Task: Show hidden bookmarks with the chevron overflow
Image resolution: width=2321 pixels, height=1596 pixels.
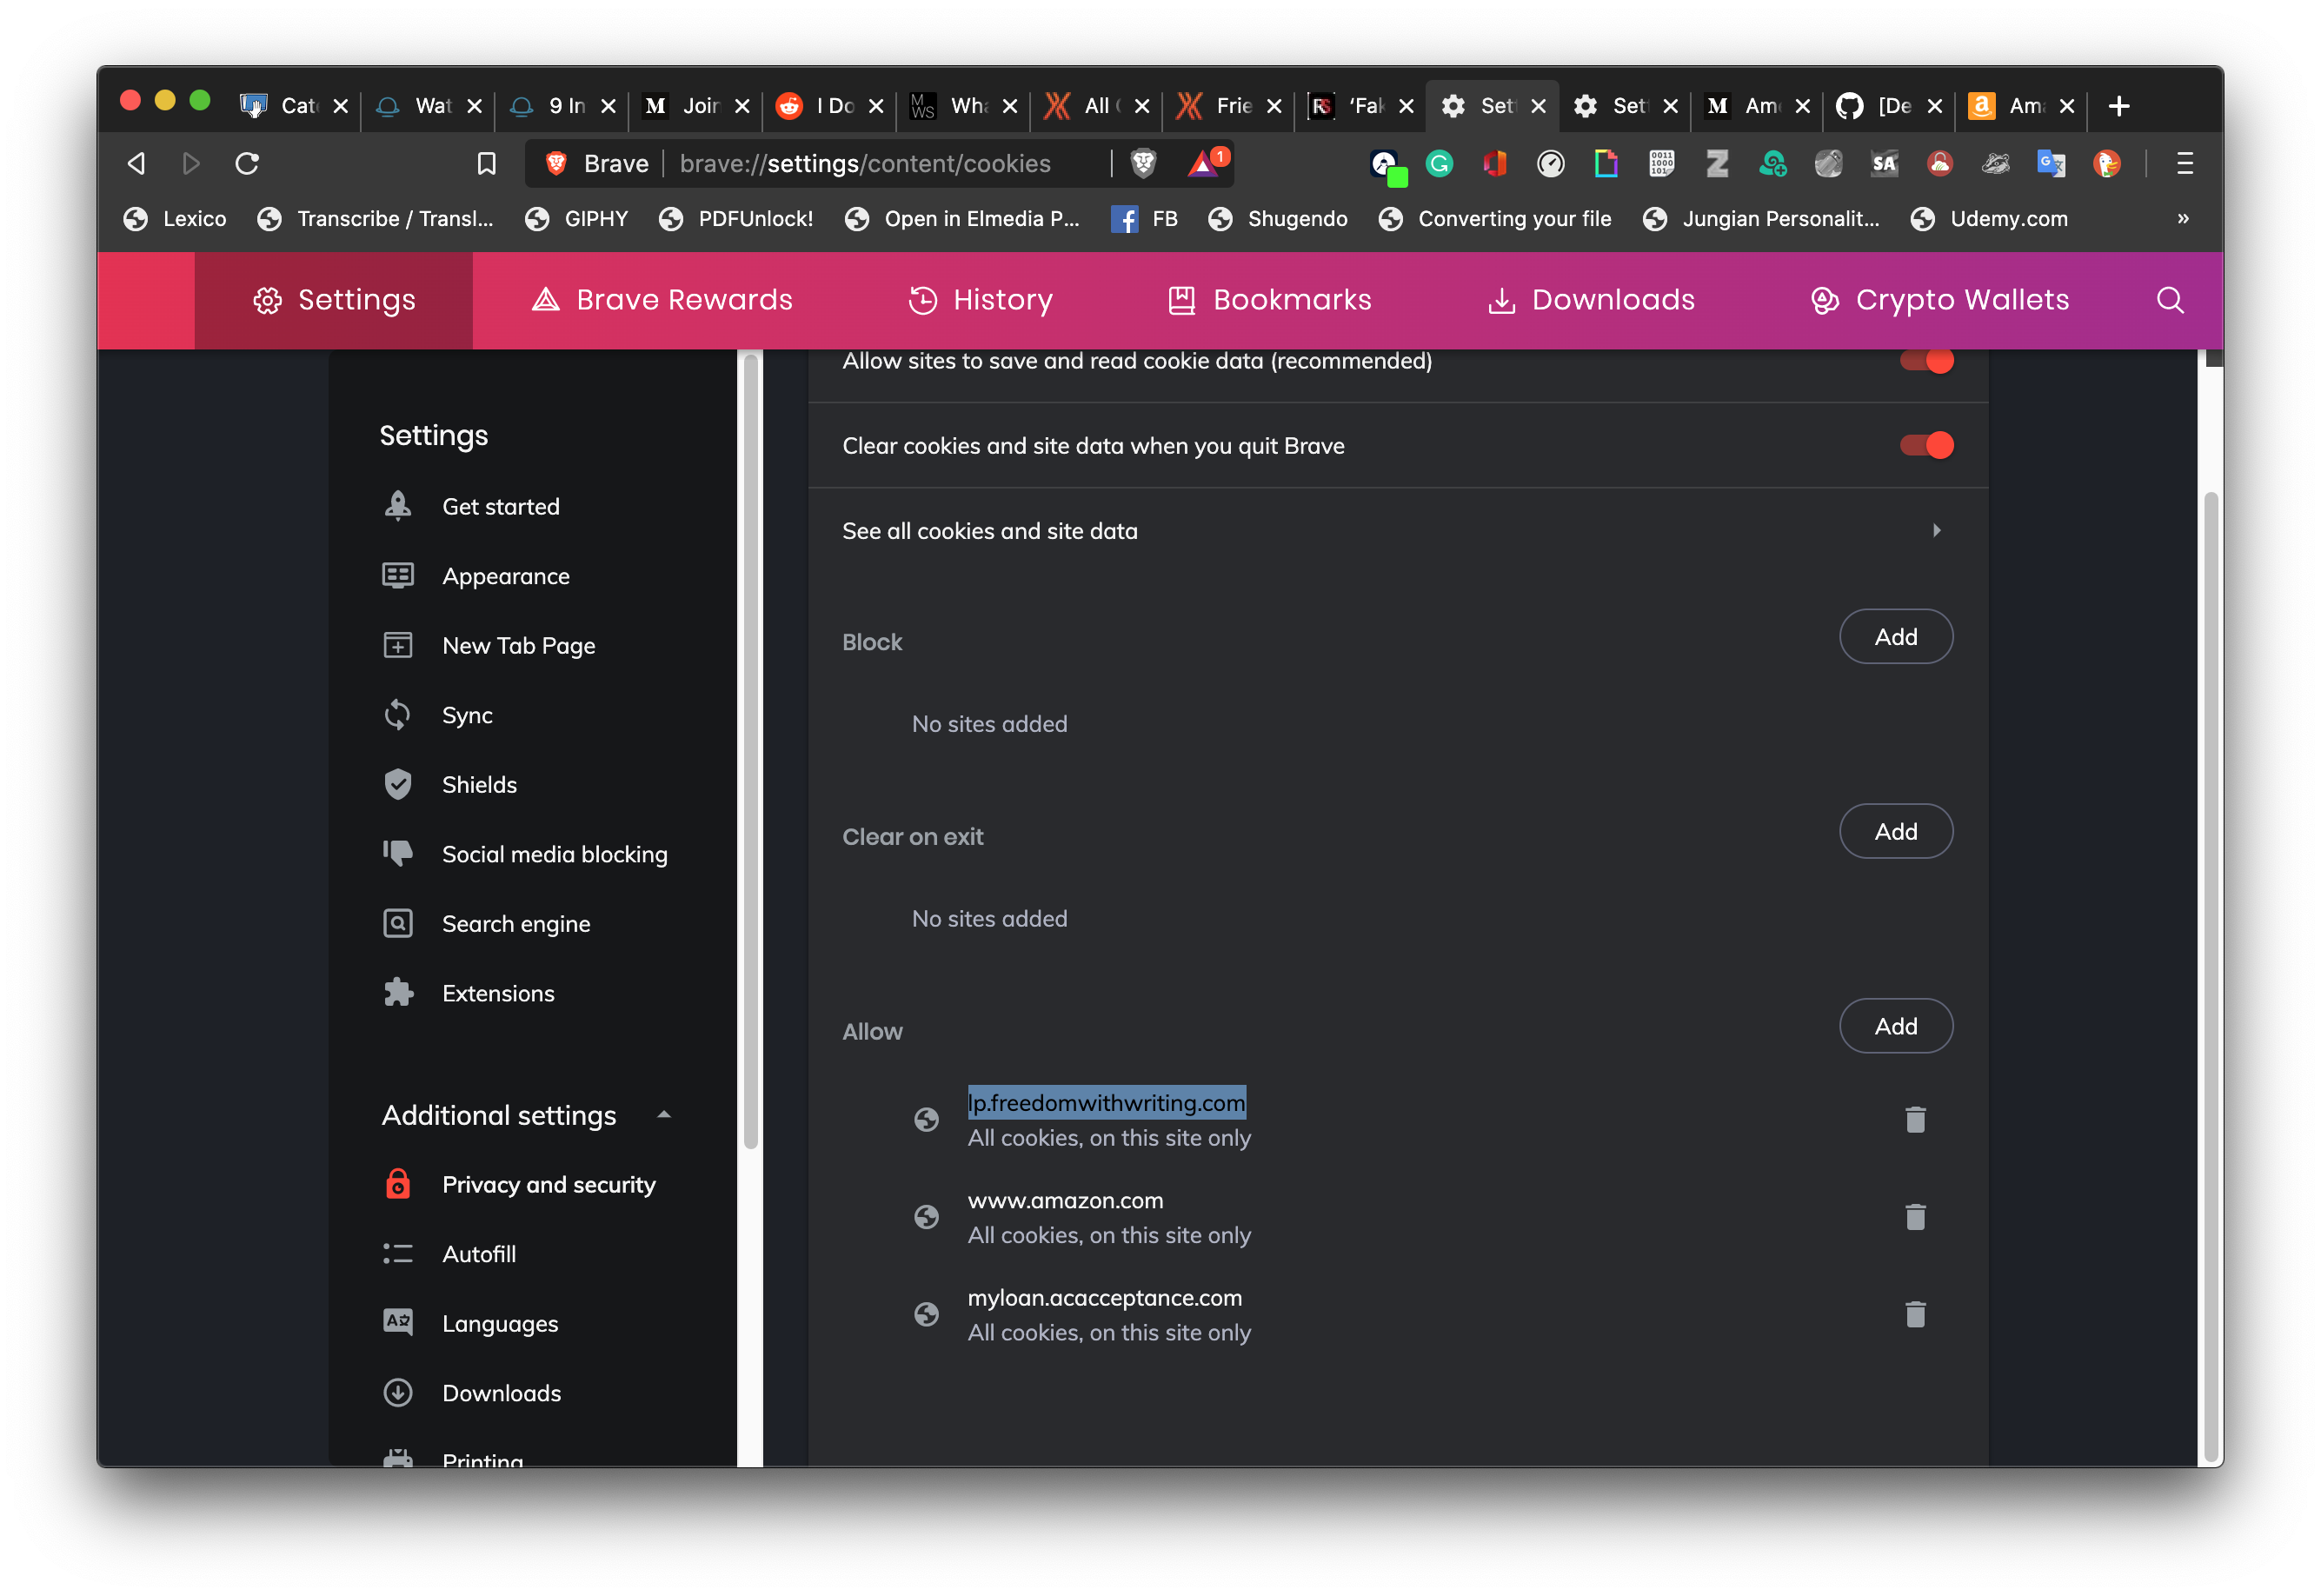Action: tap(2183, 218)
